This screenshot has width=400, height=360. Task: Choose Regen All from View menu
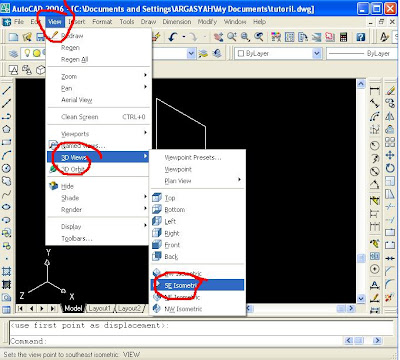click(75, 60)
